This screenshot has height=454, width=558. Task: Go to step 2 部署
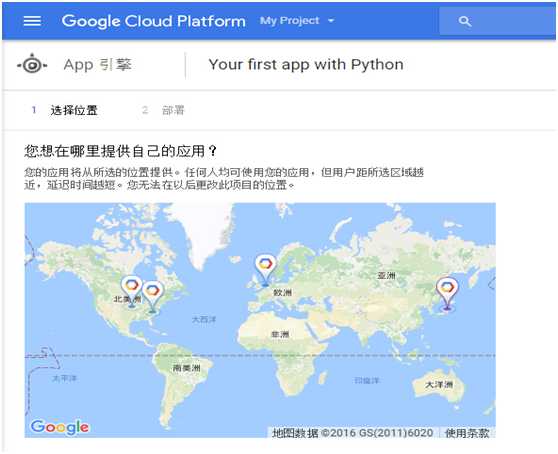pyautogui.click(x=163, y=110)
